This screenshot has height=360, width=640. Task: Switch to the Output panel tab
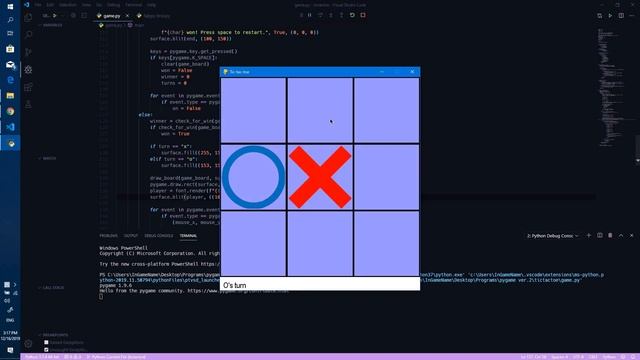click(x=131, y=236)
